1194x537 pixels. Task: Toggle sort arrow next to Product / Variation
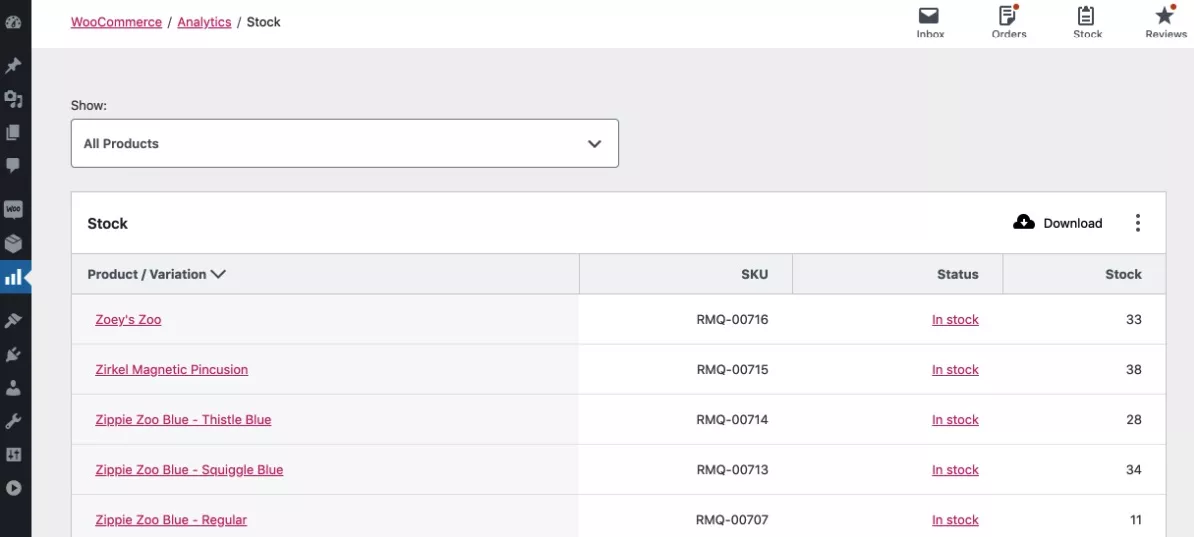coord(219,274)
